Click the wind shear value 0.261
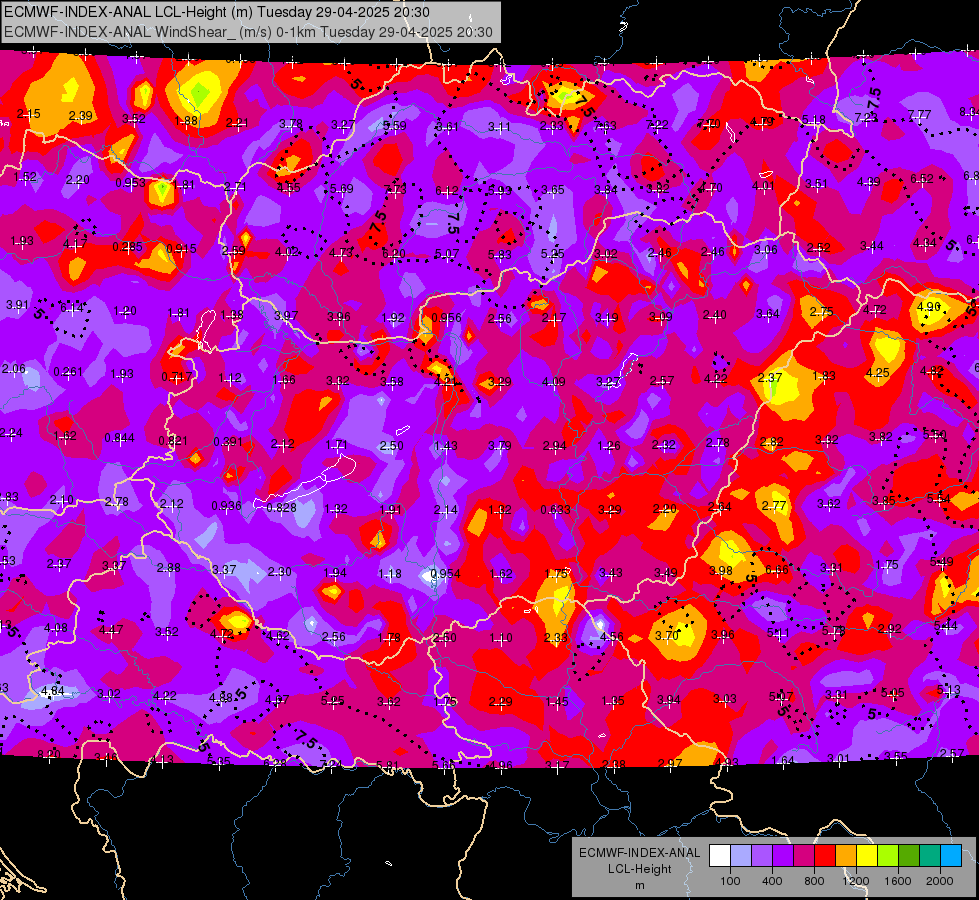This screenshot has height=900, width=979. pyautogui.click(x=68, y=372)
